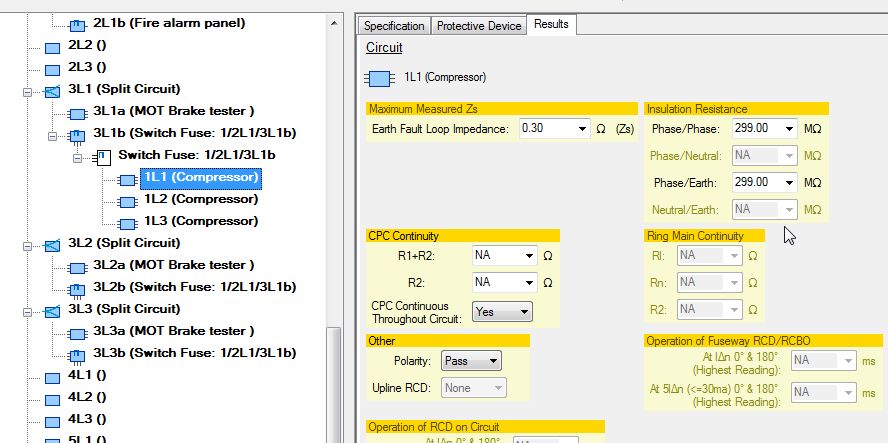888x443 pixels.
Task: Click the blue icon beside 2L3 ()
Action: [x=52, y=70]
